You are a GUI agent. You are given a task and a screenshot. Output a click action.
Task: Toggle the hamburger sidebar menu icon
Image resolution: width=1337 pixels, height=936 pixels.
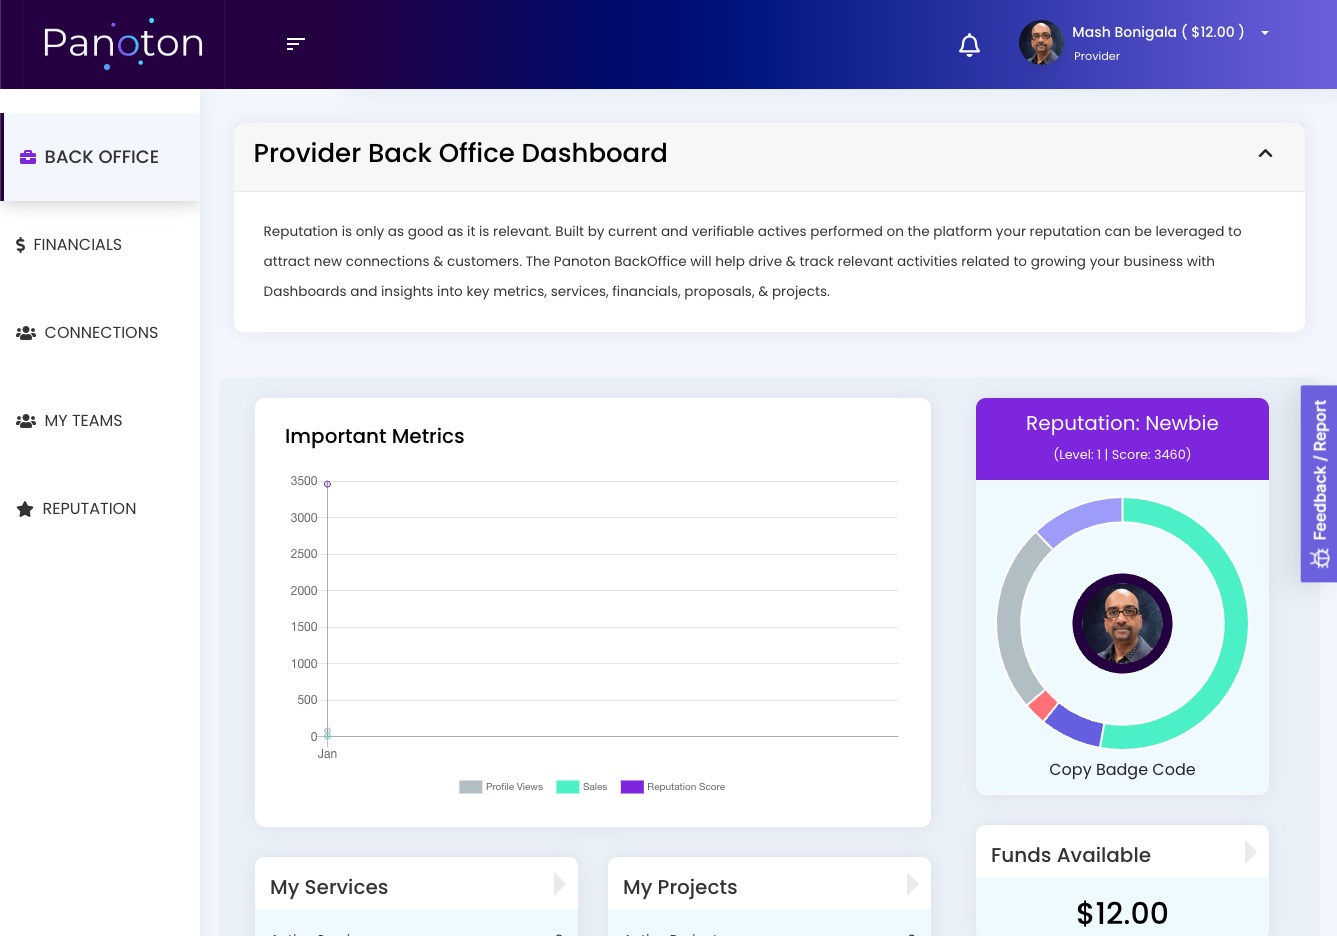[295, 44]
